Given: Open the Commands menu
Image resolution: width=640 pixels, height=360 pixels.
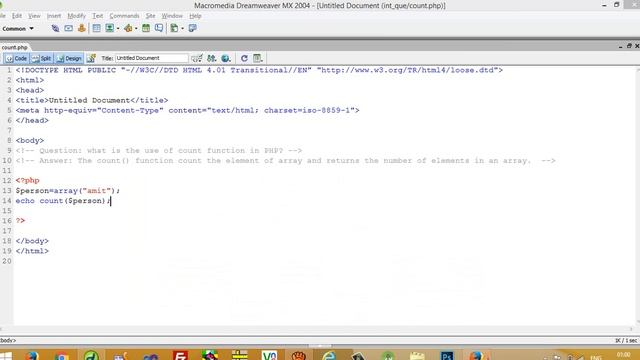Looking at the screenshot, I should (x=124, y=16).
